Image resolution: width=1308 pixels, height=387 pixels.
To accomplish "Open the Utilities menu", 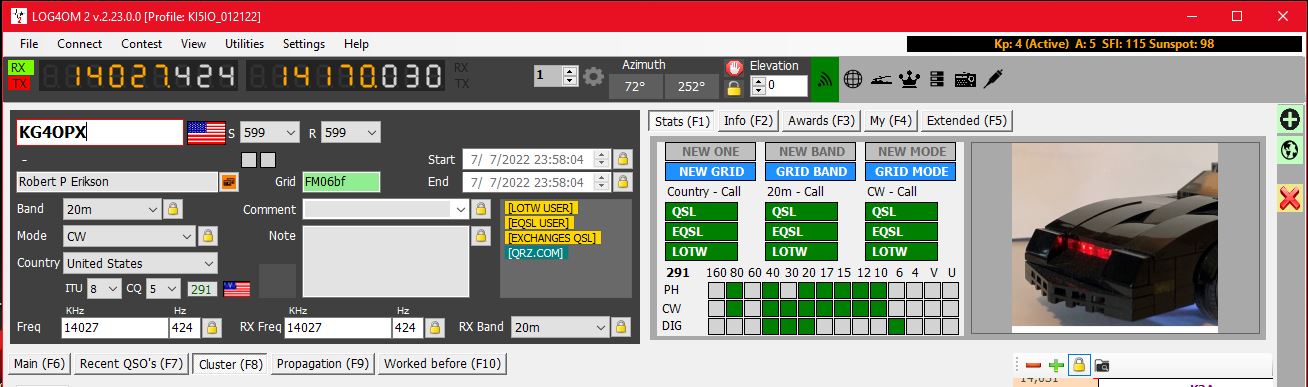I will pos(244,44).
